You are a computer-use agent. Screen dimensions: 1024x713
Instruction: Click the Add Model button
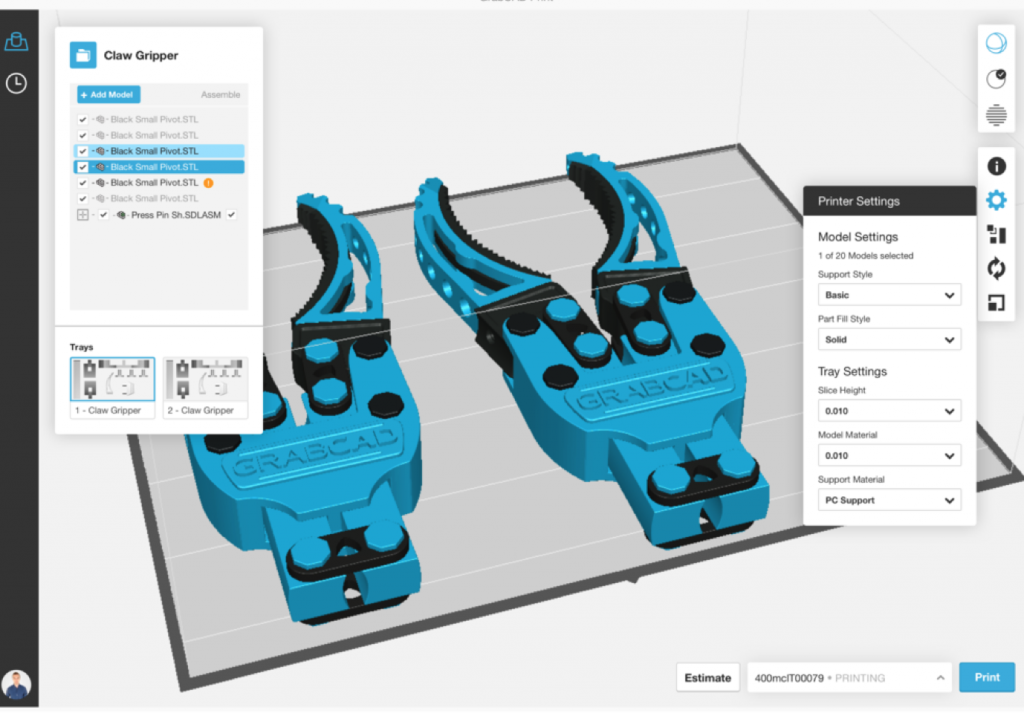coord(107,94)
